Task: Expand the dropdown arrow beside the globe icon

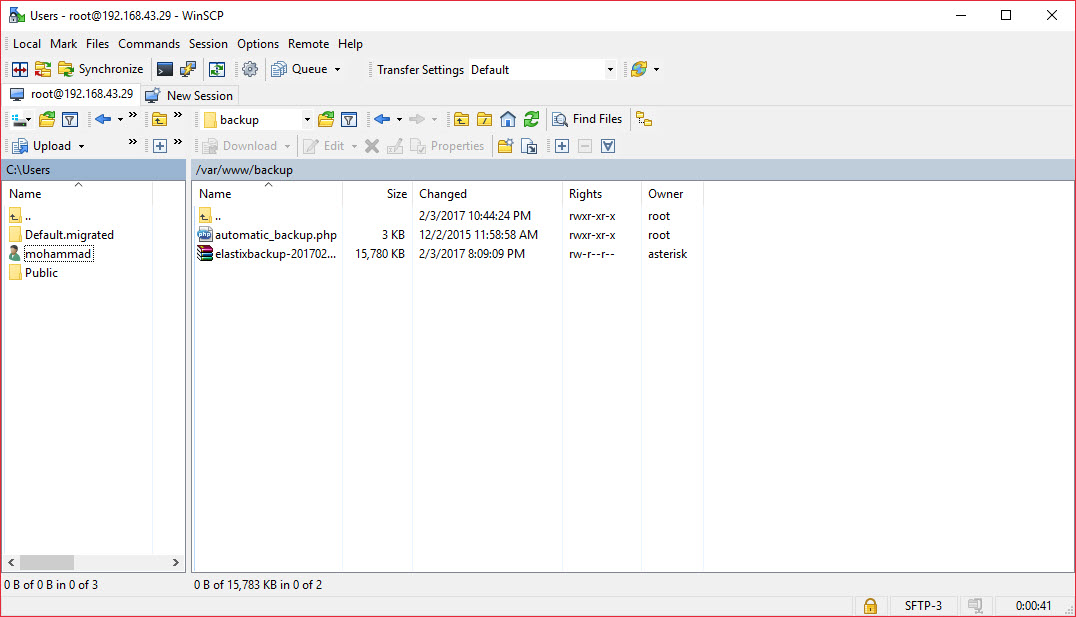Action: click(x=656, y=69)
